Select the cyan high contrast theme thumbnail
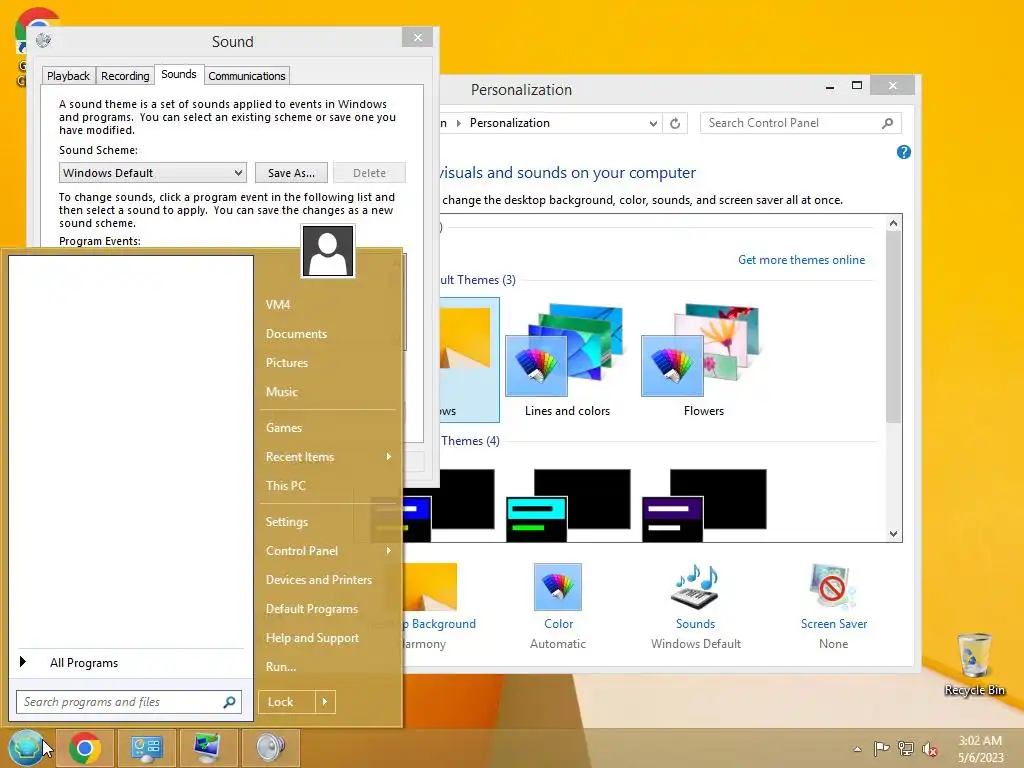This screenshot has width=1024, height=768. coord(568,505)
